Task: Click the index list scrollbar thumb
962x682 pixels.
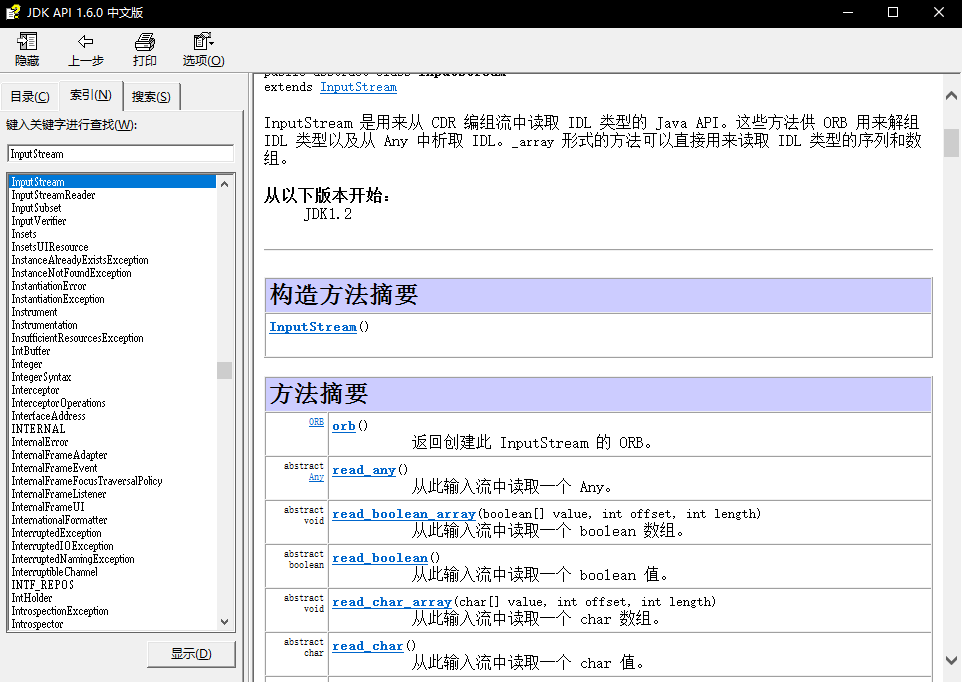Action: pyautogui.click(x=225, y=370)
